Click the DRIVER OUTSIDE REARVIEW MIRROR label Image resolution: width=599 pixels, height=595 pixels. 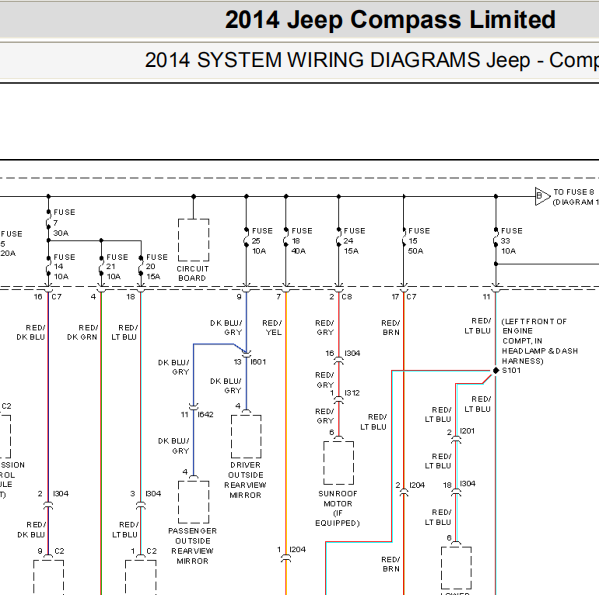pyautogui.click(x=245, y=480)
